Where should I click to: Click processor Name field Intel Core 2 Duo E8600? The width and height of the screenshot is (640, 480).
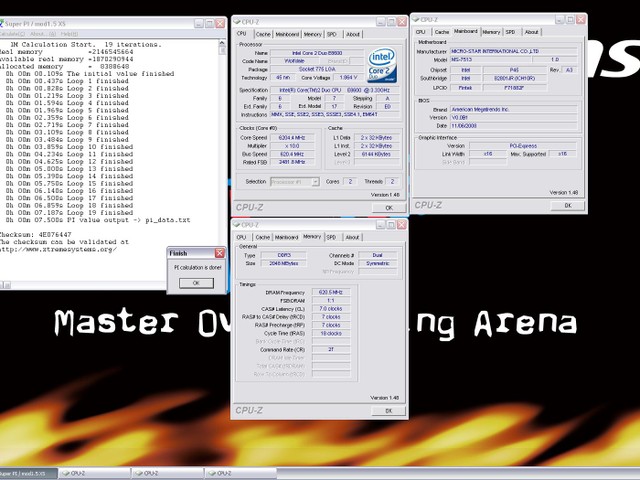(317, 53)
